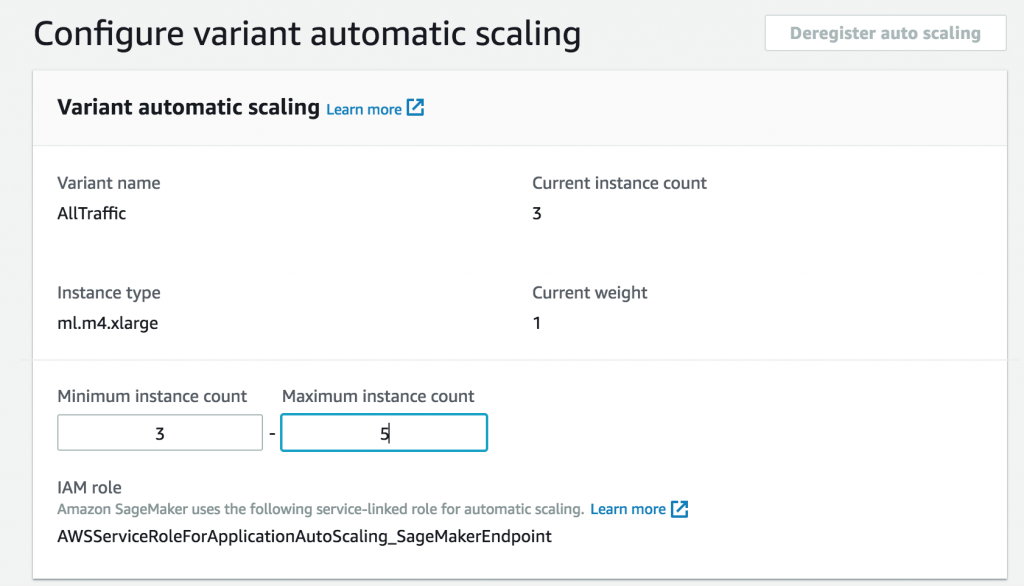
Task: Click the Deregister auto scaling button
Action: [884, 33]
